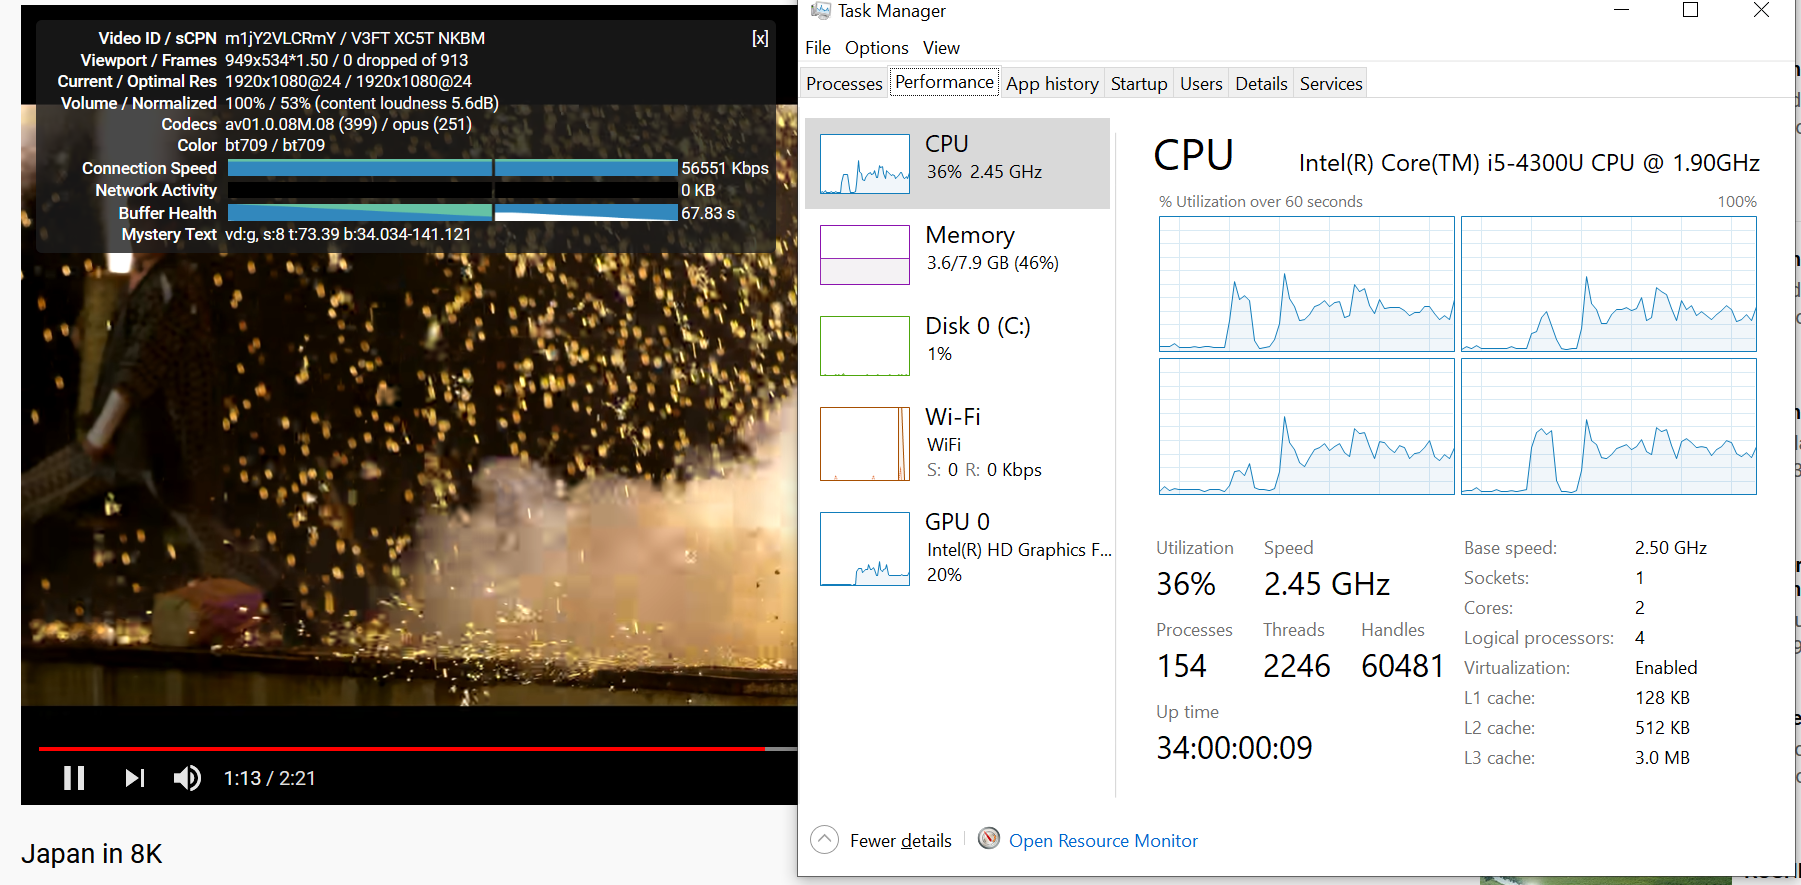The image size is (1801, 885).
Task: Click the top-left logical processor graph
Action: tap(1307, 284)
